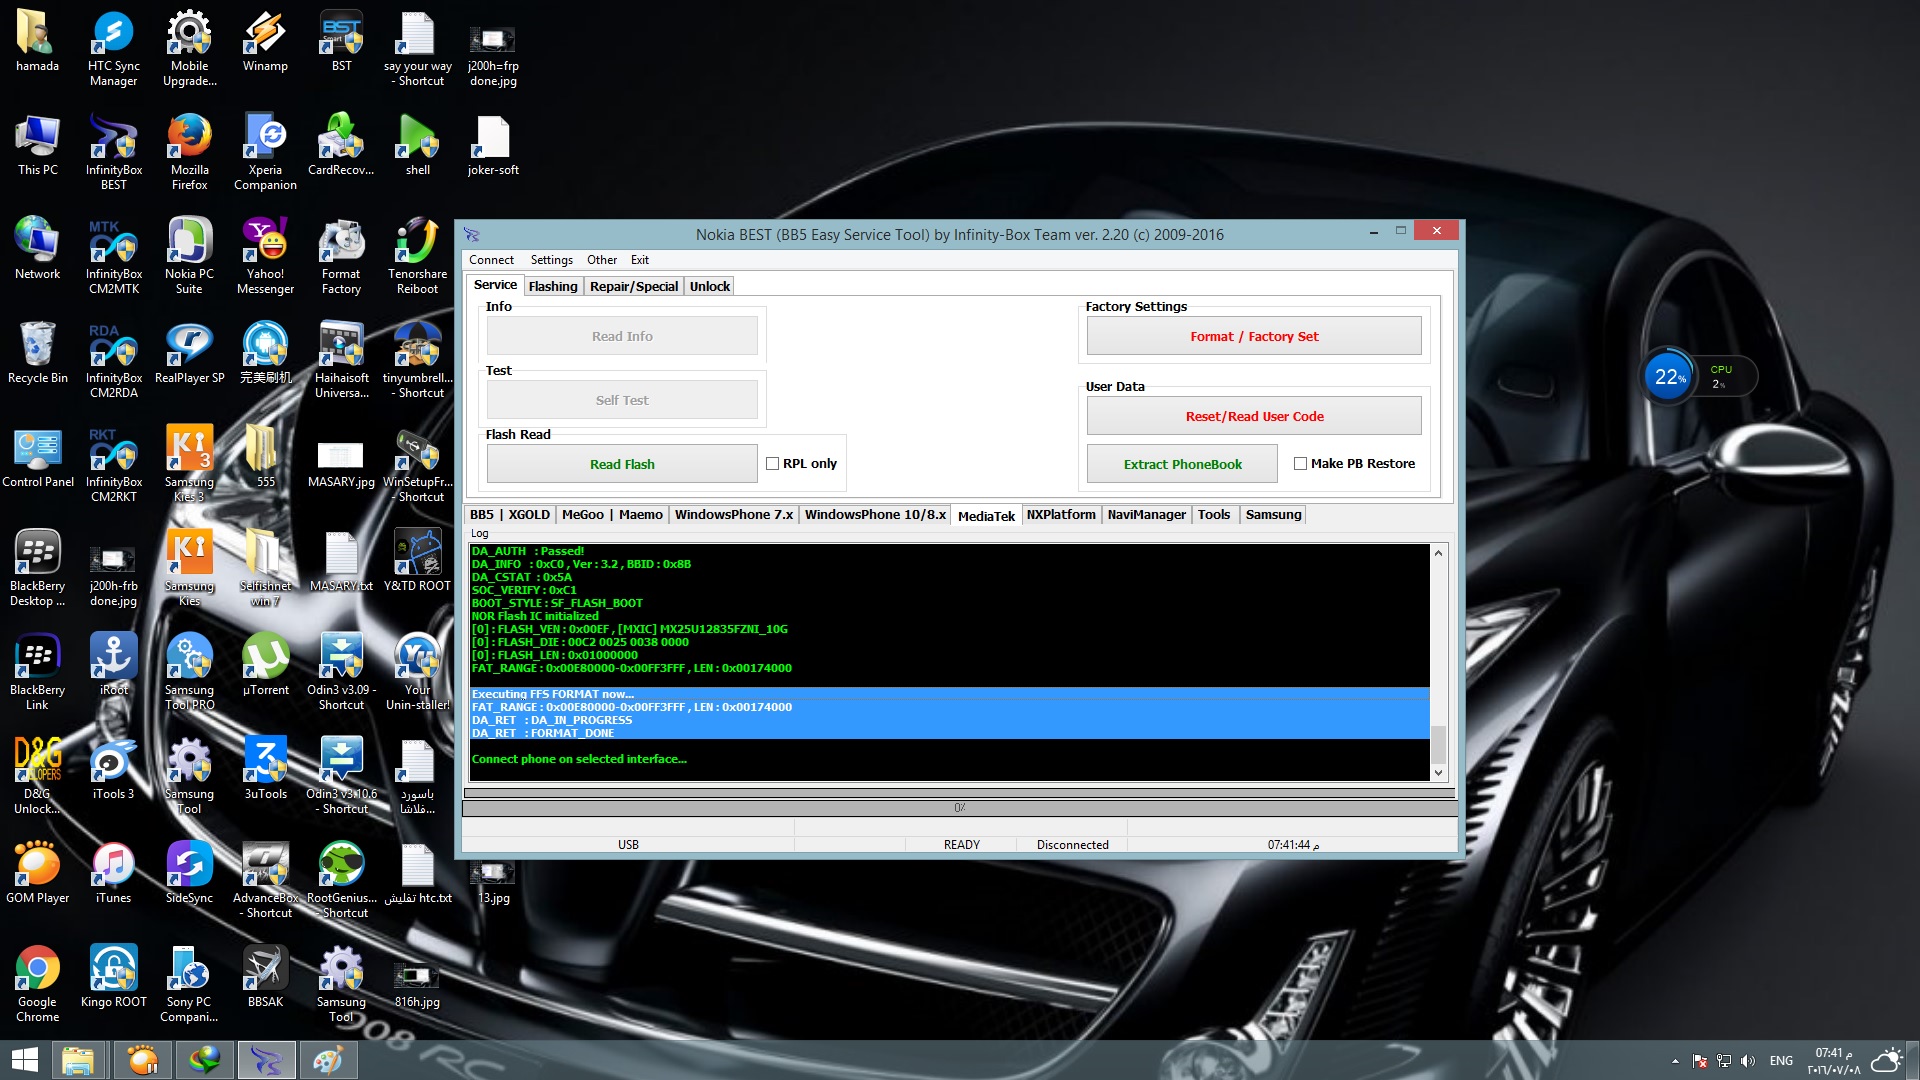Screen dimensions: 1920x1080
Task: Open the Nokia PC Suite icon
Action: click(x=189, y=255)
